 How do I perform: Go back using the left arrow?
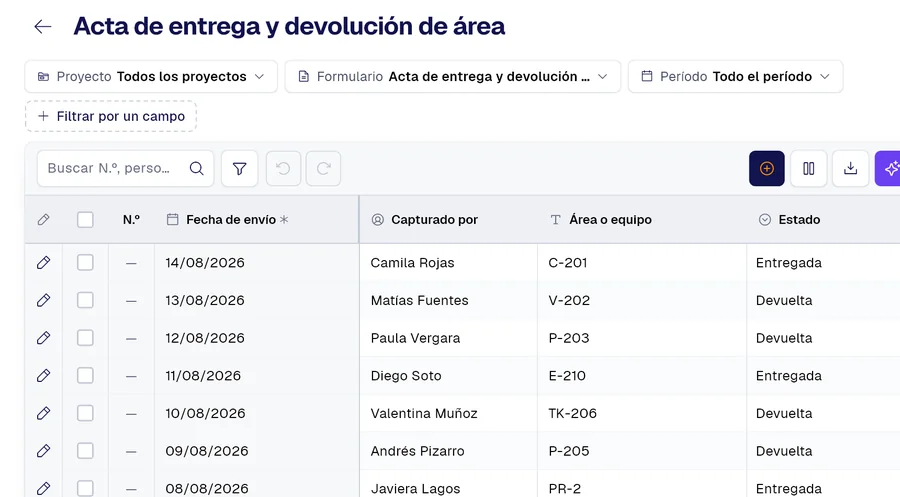tap(43, 26)
